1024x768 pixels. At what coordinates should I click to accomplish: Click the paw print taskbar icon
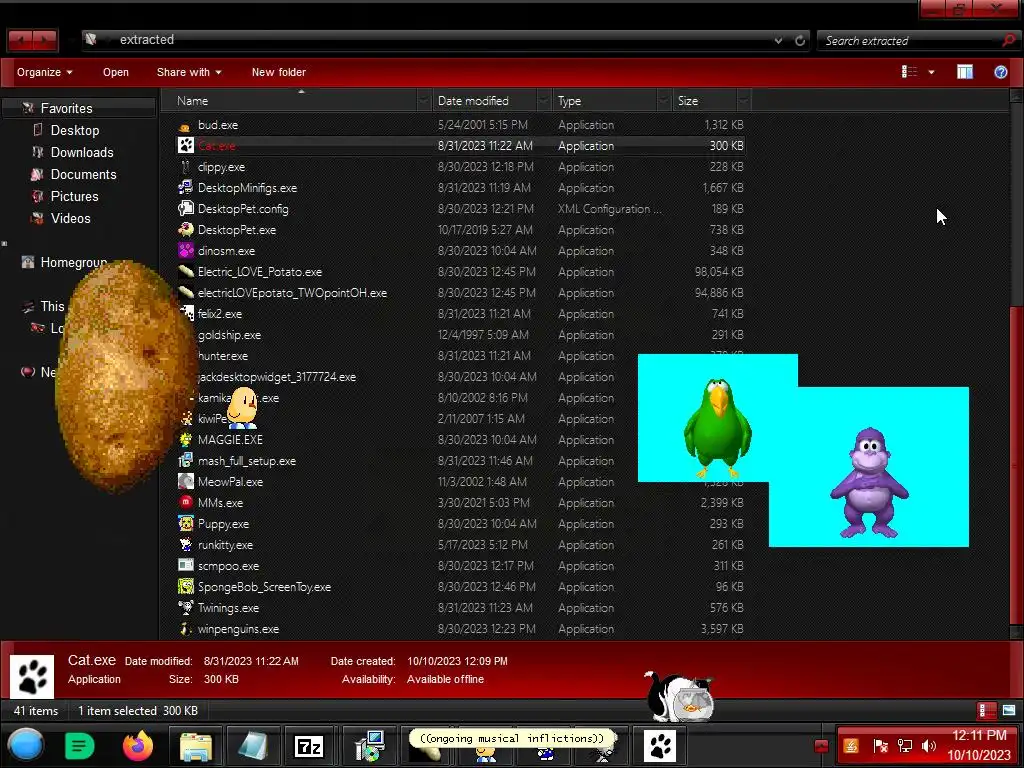(660, 746)
